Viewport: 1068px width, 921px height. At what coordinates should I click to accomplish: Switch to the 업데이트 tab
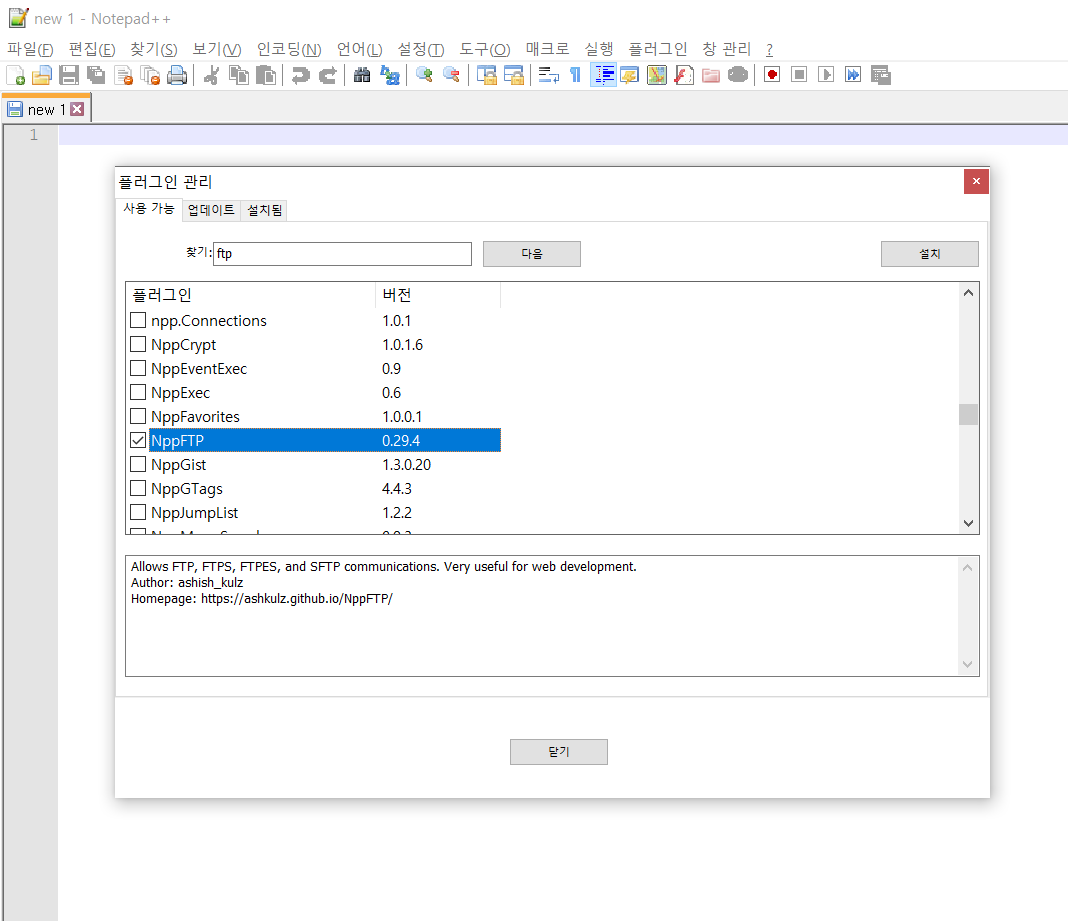coord(211,210)
